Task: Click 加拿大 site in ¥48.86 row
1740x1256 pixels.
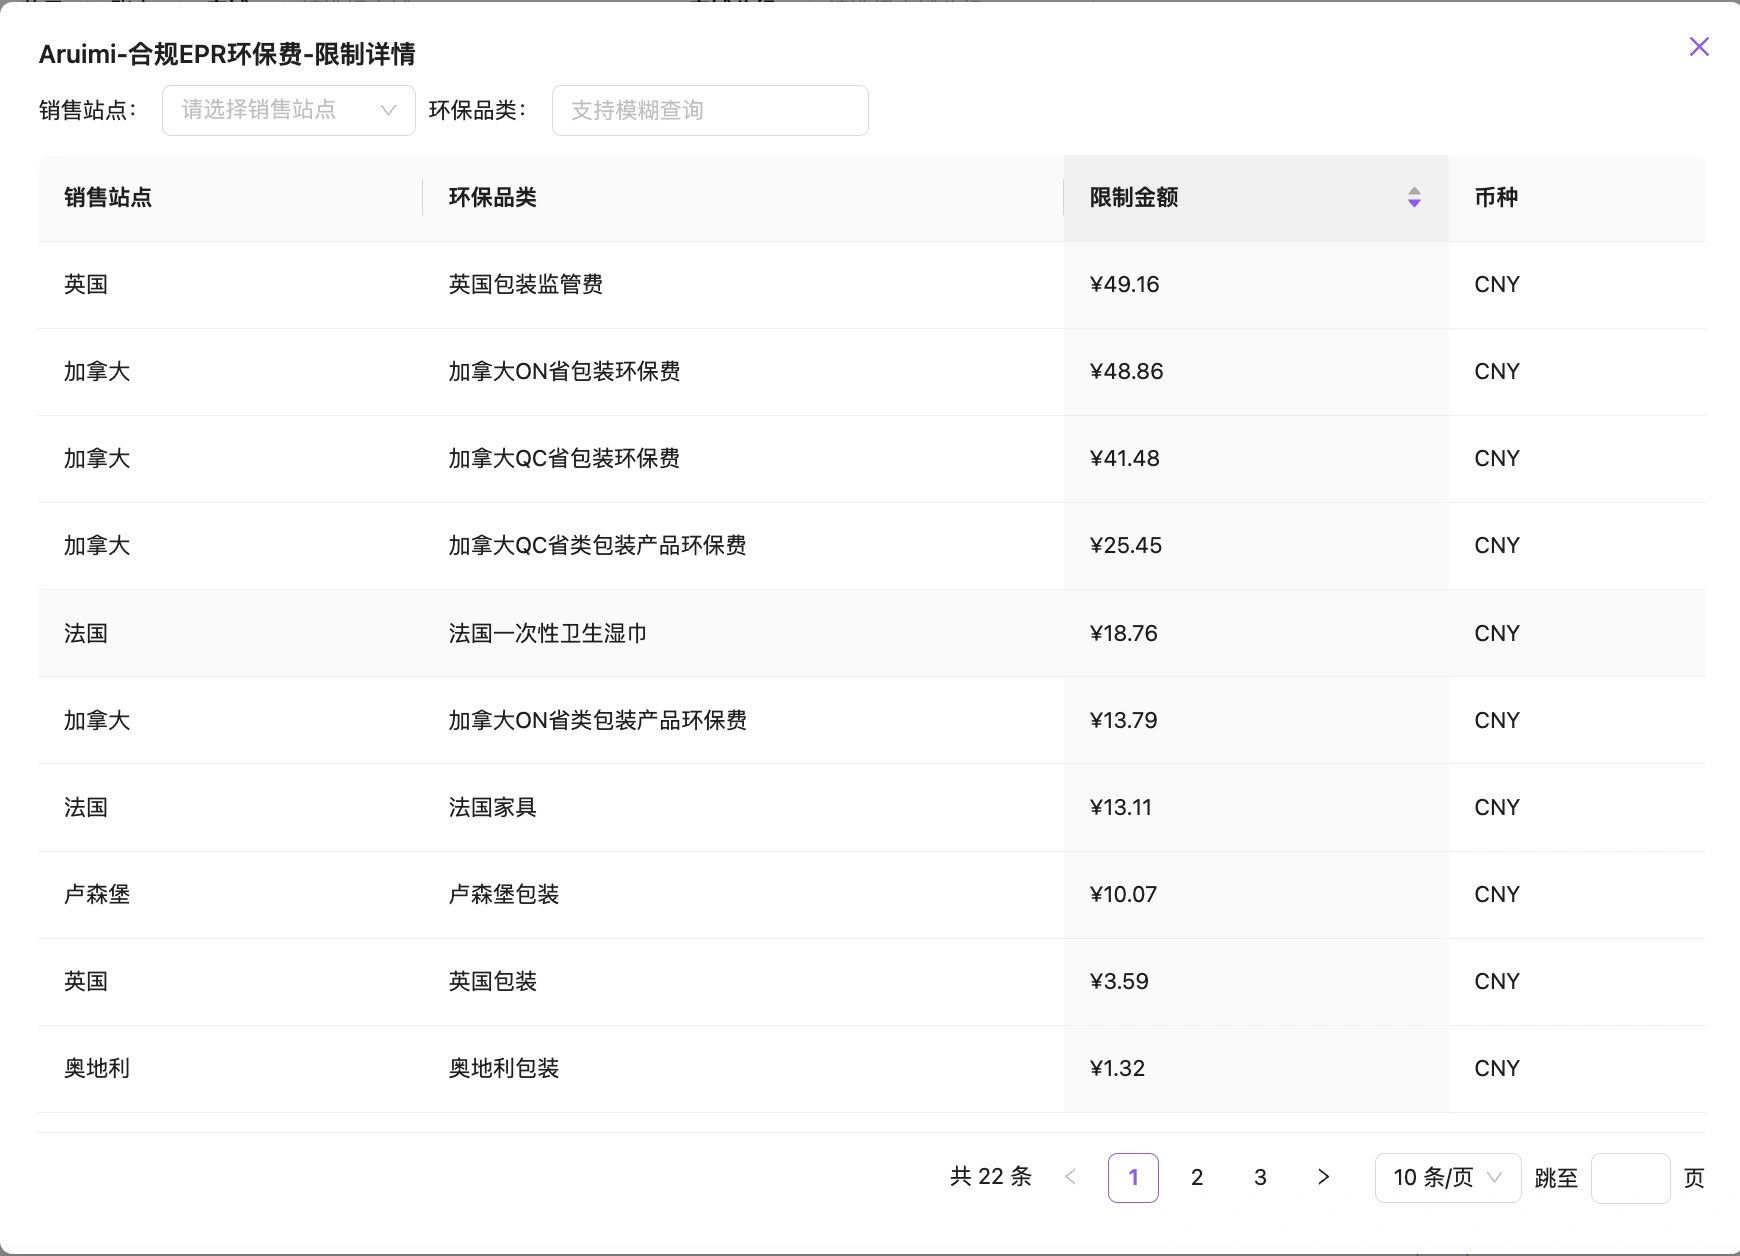Action: tap(97, 371)
